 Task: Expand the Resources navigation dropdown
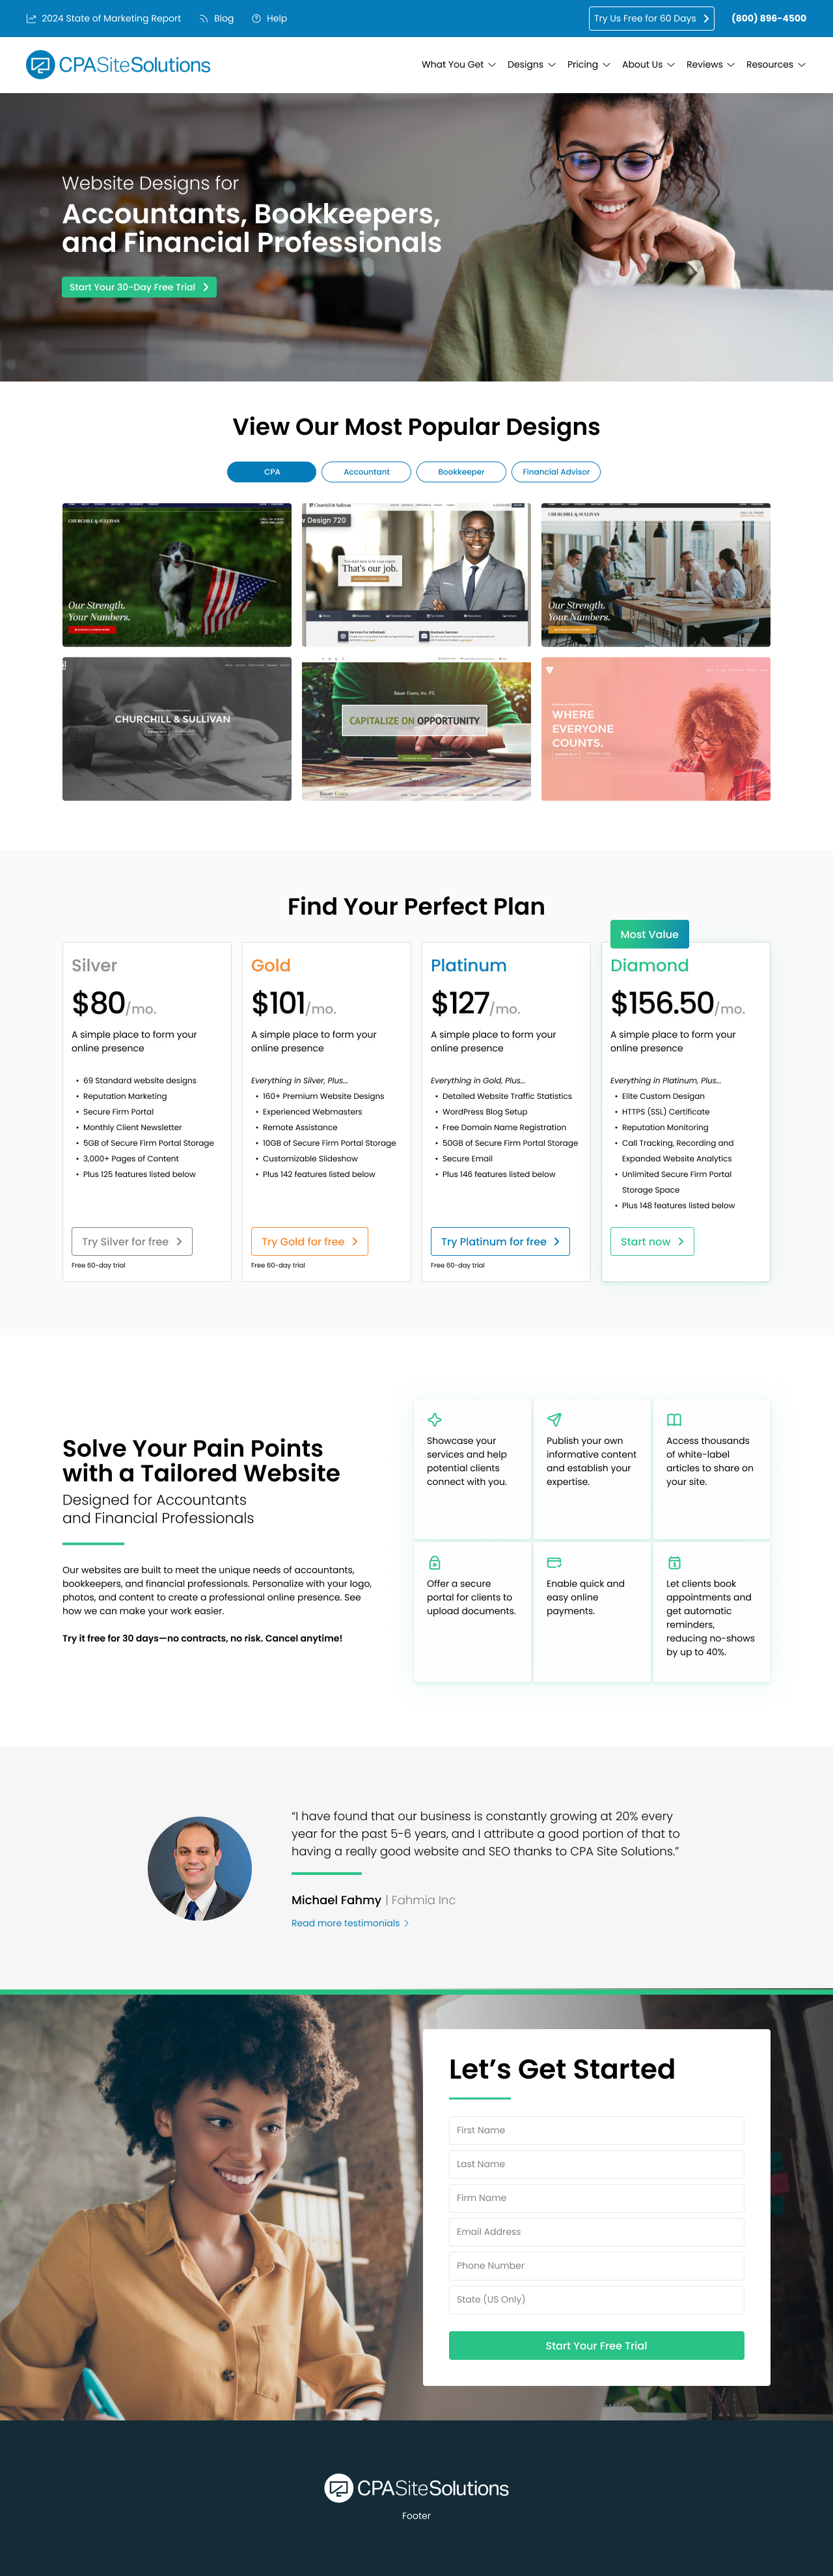[x=775, y=65]
